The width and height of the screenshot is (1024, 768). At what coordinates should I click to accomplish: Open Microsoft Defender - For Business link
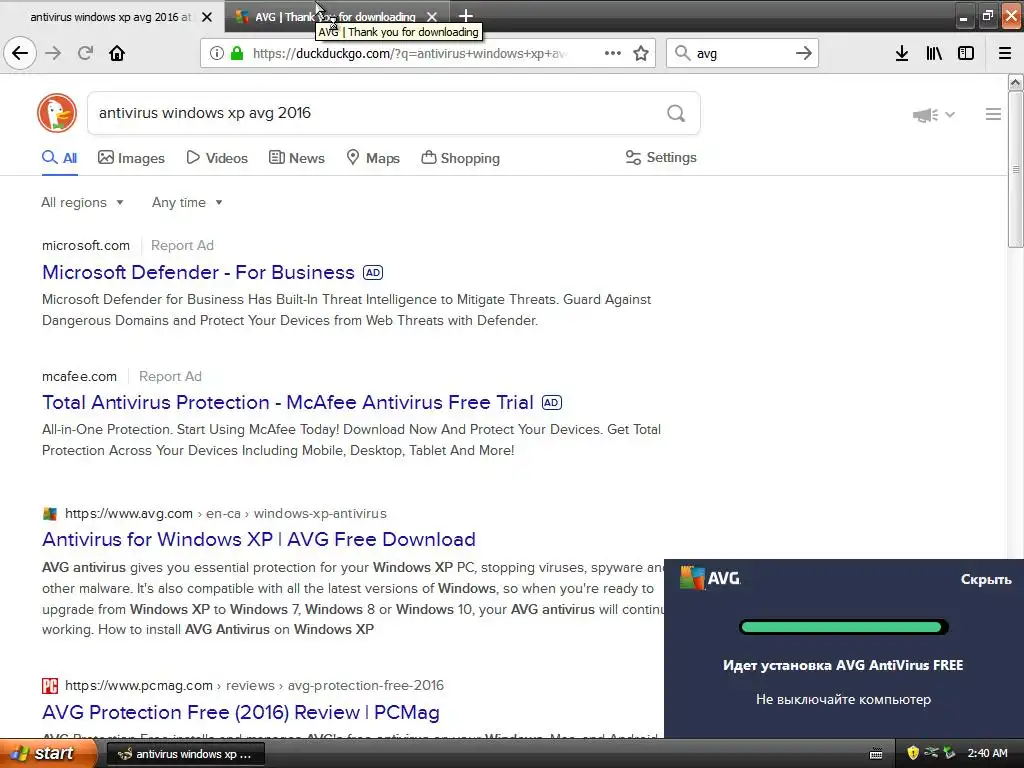pyautogui.click(x=199, y=272)
